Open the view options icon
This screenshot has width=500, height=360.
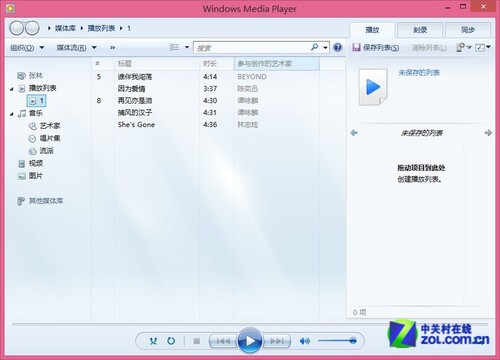pyautogui.click(x=174, y=47)
